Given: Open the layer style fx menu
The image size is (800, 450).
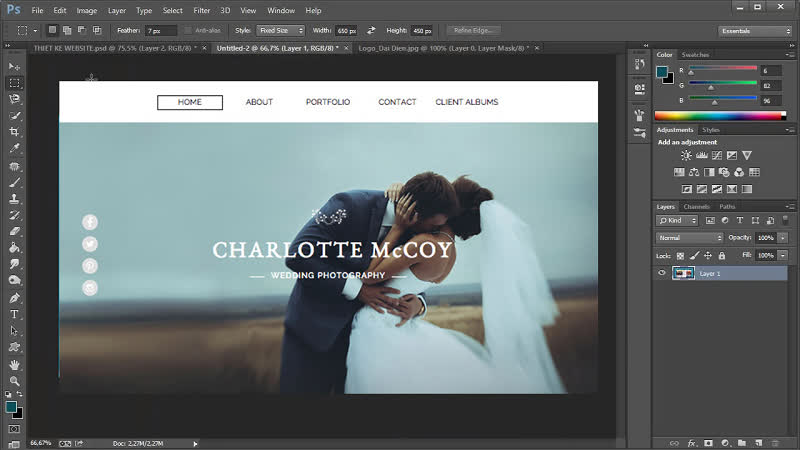Looking at the screenshot, I should [x=691, y=443].
